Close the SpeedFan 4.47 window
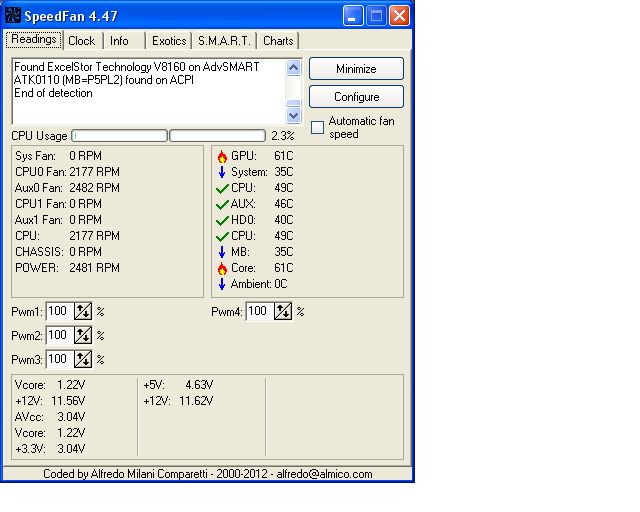The height and width of the screenshot is (512, 640). point(399,16)
